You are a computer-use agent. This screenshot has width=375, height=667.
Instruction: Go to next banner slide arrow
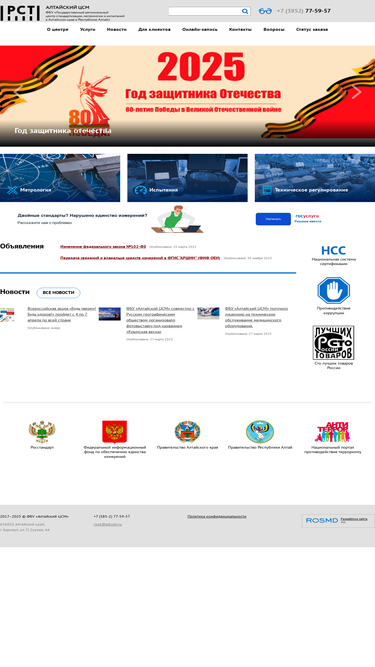(x=357, y=91)
